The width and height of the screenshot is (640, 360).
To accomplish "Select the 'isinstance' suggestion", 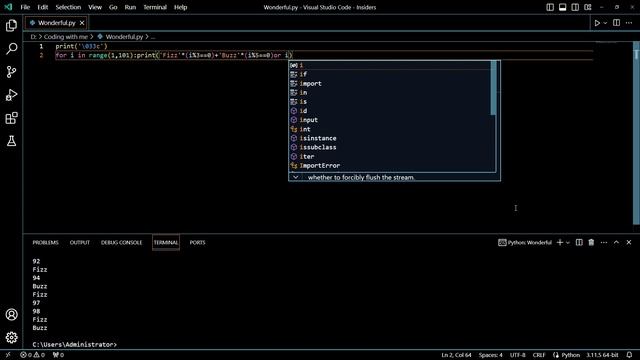I will 390,138.
